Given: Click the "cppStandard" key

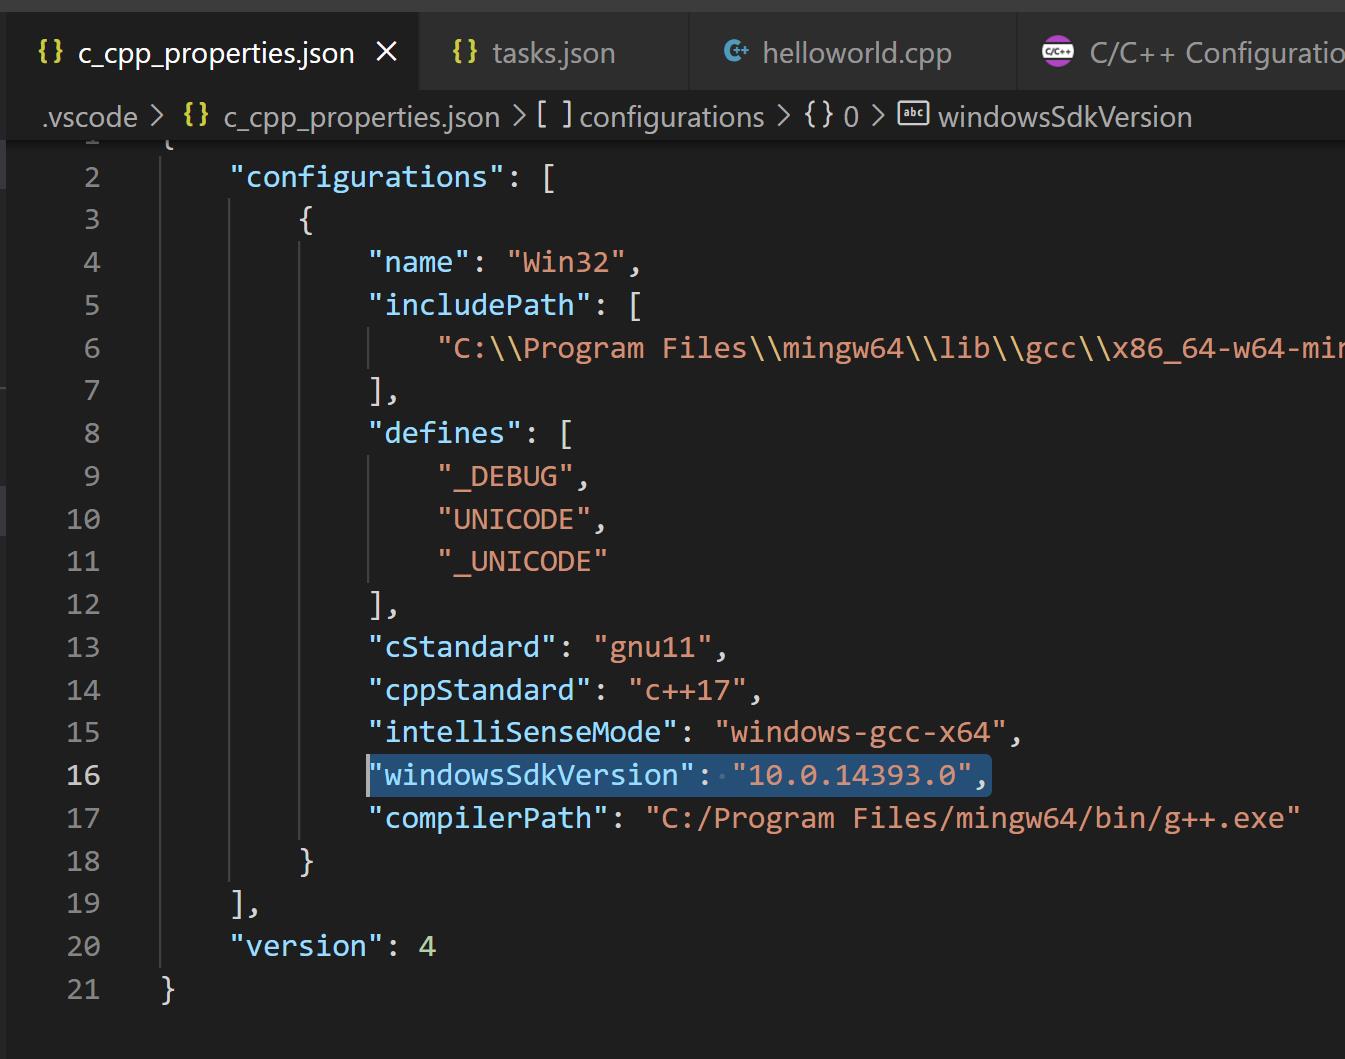Looking at the screenshot, I should pos(480,690).
